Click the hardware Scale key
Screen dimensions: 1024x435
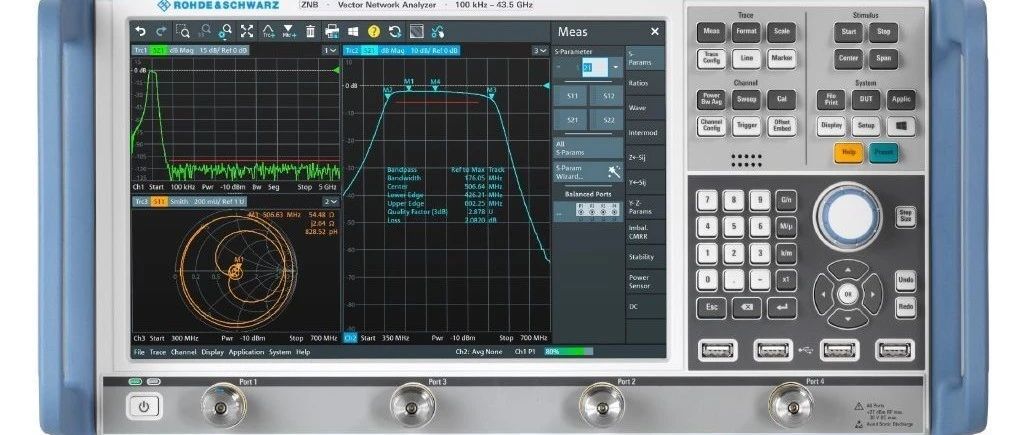(781, 31)
